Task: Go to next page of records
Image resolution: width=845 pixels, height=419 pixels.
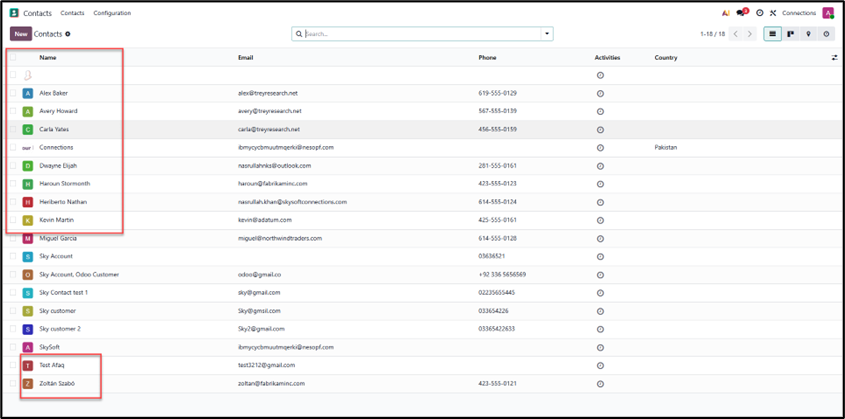Action: [750, 34]
